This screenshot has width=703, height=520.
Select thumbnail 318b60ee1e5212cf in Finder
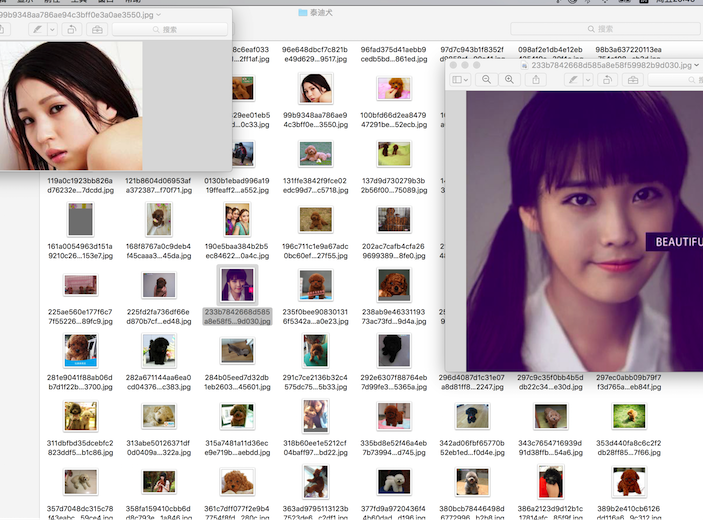(316, 416)
